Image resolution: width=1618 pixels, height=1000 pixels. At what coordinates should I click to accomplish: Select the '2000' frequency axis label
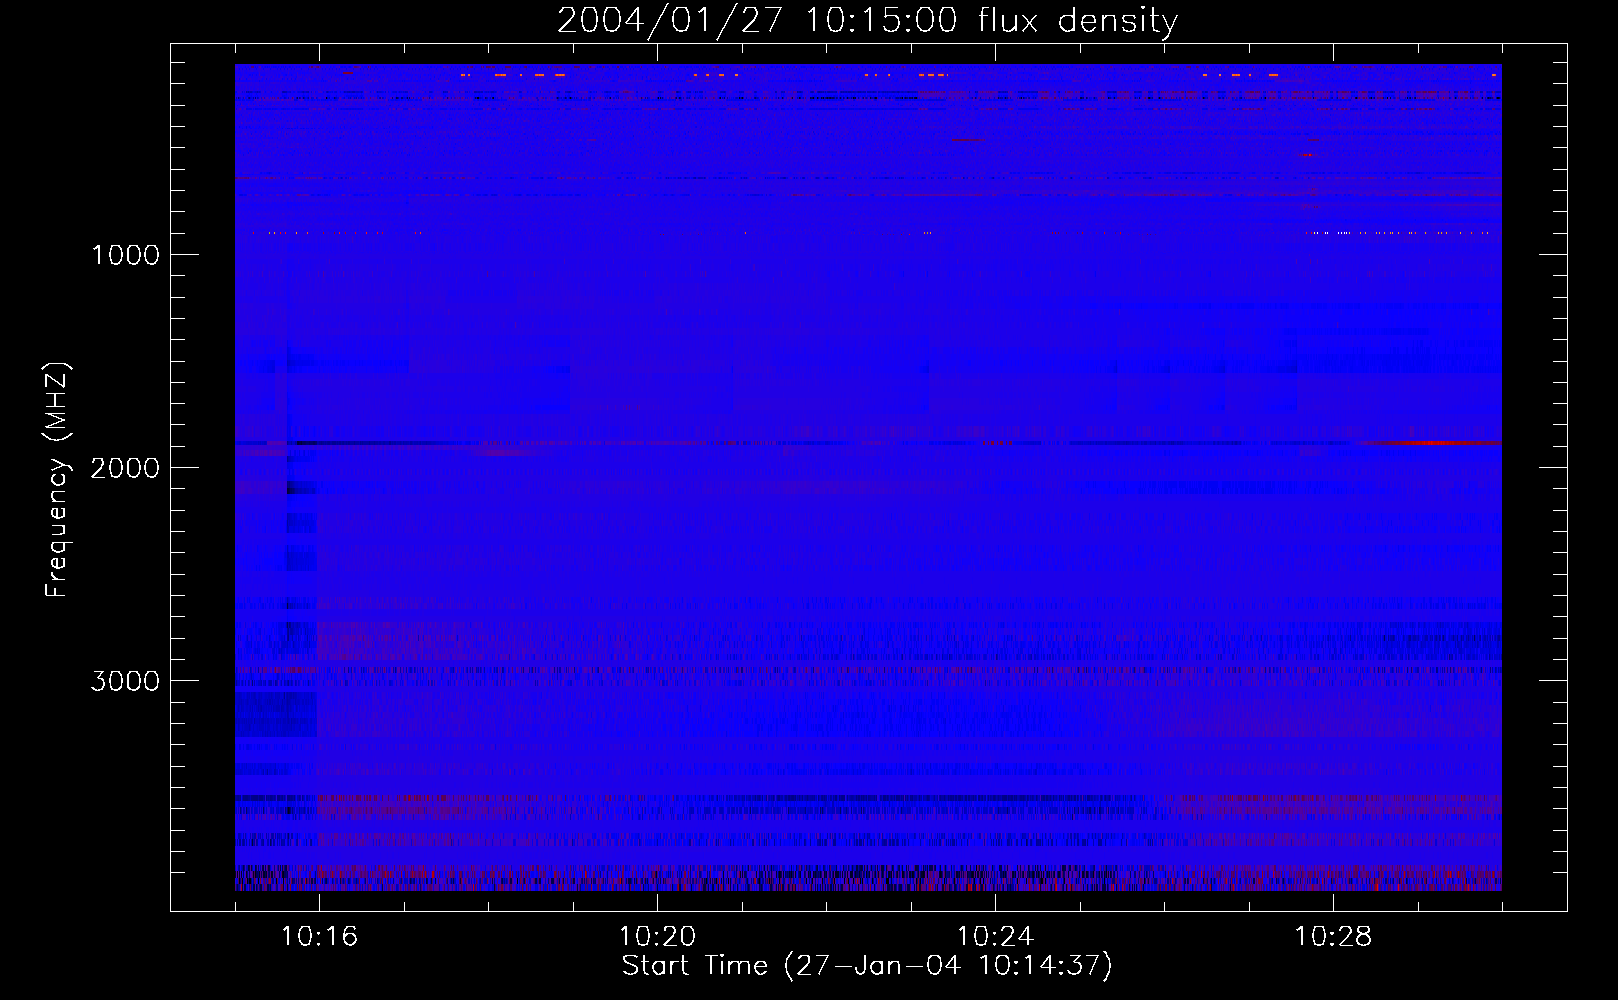tap(125, 468)
